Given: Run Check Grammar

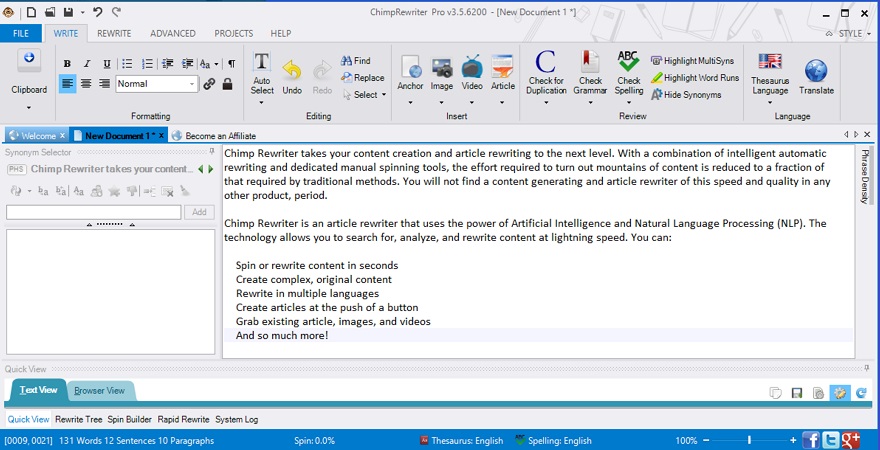Looking at the screenshot, I should click(590, 78).
